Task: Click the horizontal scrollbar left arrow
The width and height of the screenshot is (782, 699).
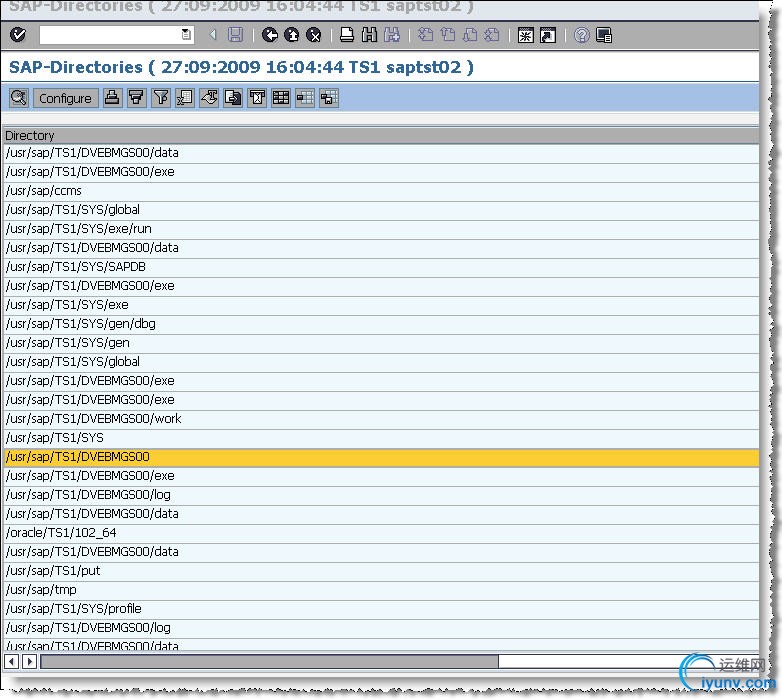Action: pyautogui.click(x=11, y=662)
